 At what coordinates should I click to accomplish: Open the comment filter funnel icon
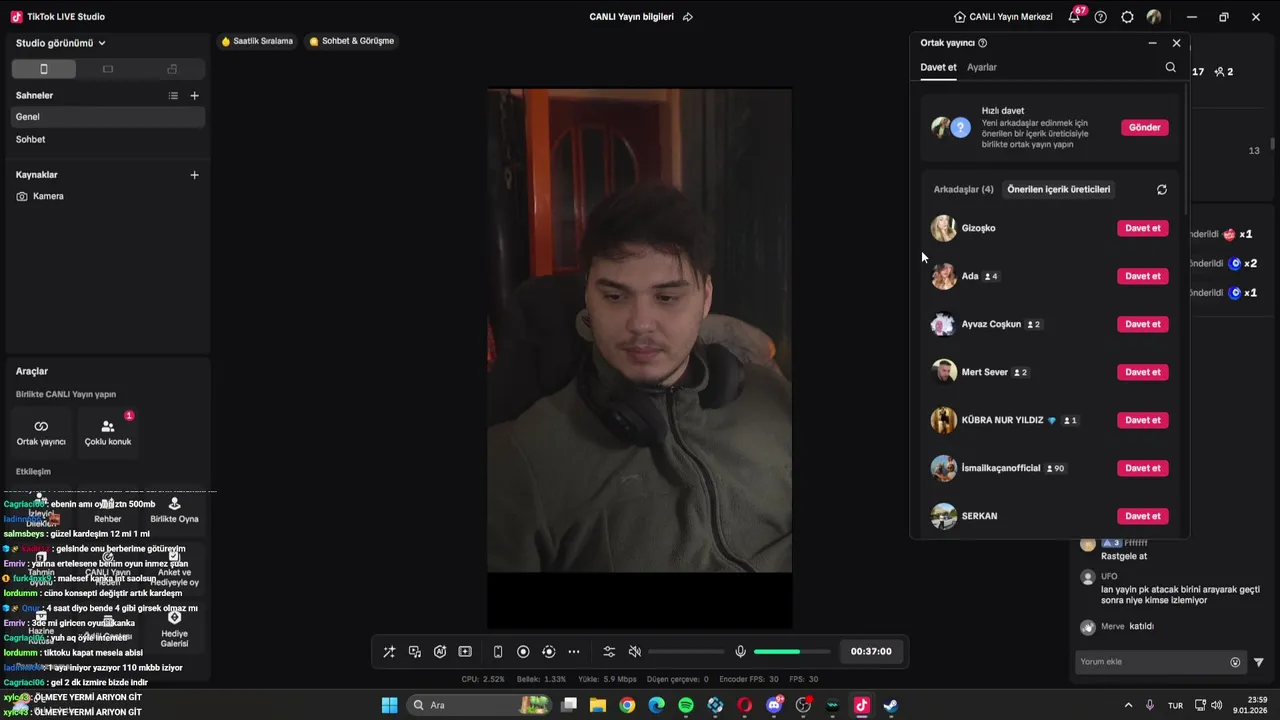(x=1259, y=662)
